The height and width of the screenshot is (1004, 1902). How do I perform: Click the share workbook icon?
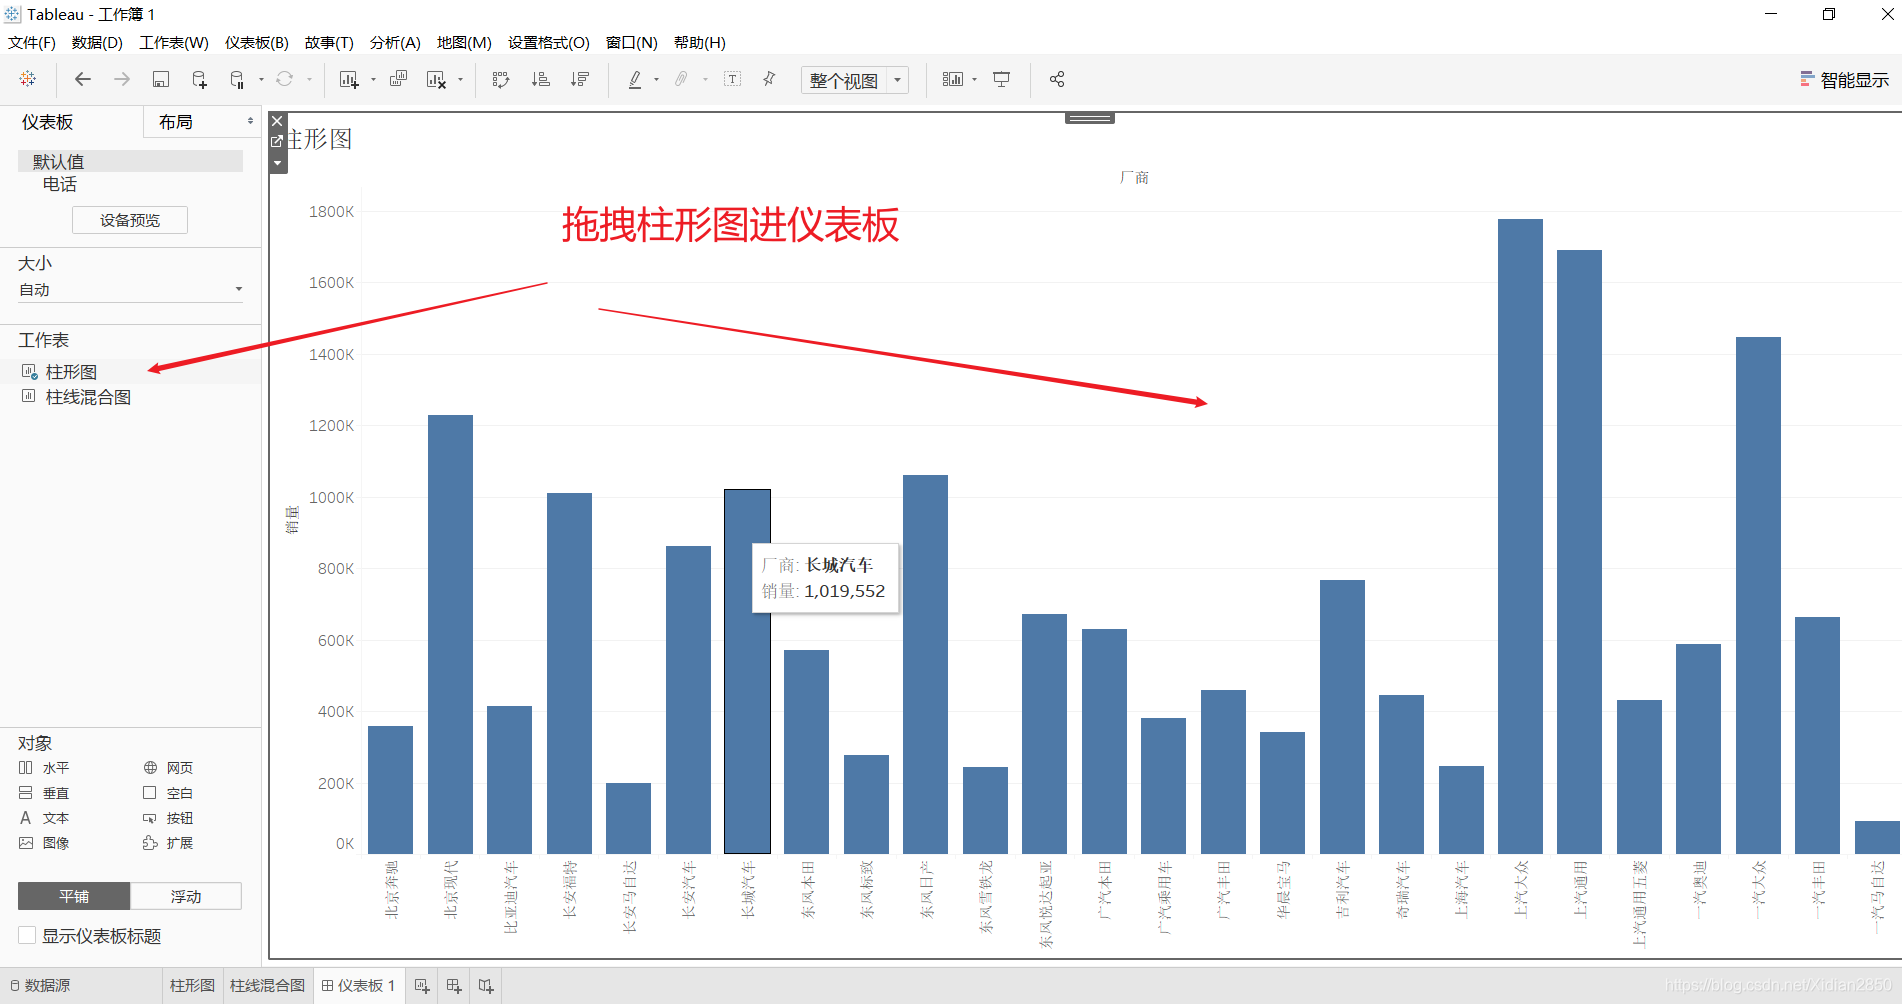tap(1057, 79)
